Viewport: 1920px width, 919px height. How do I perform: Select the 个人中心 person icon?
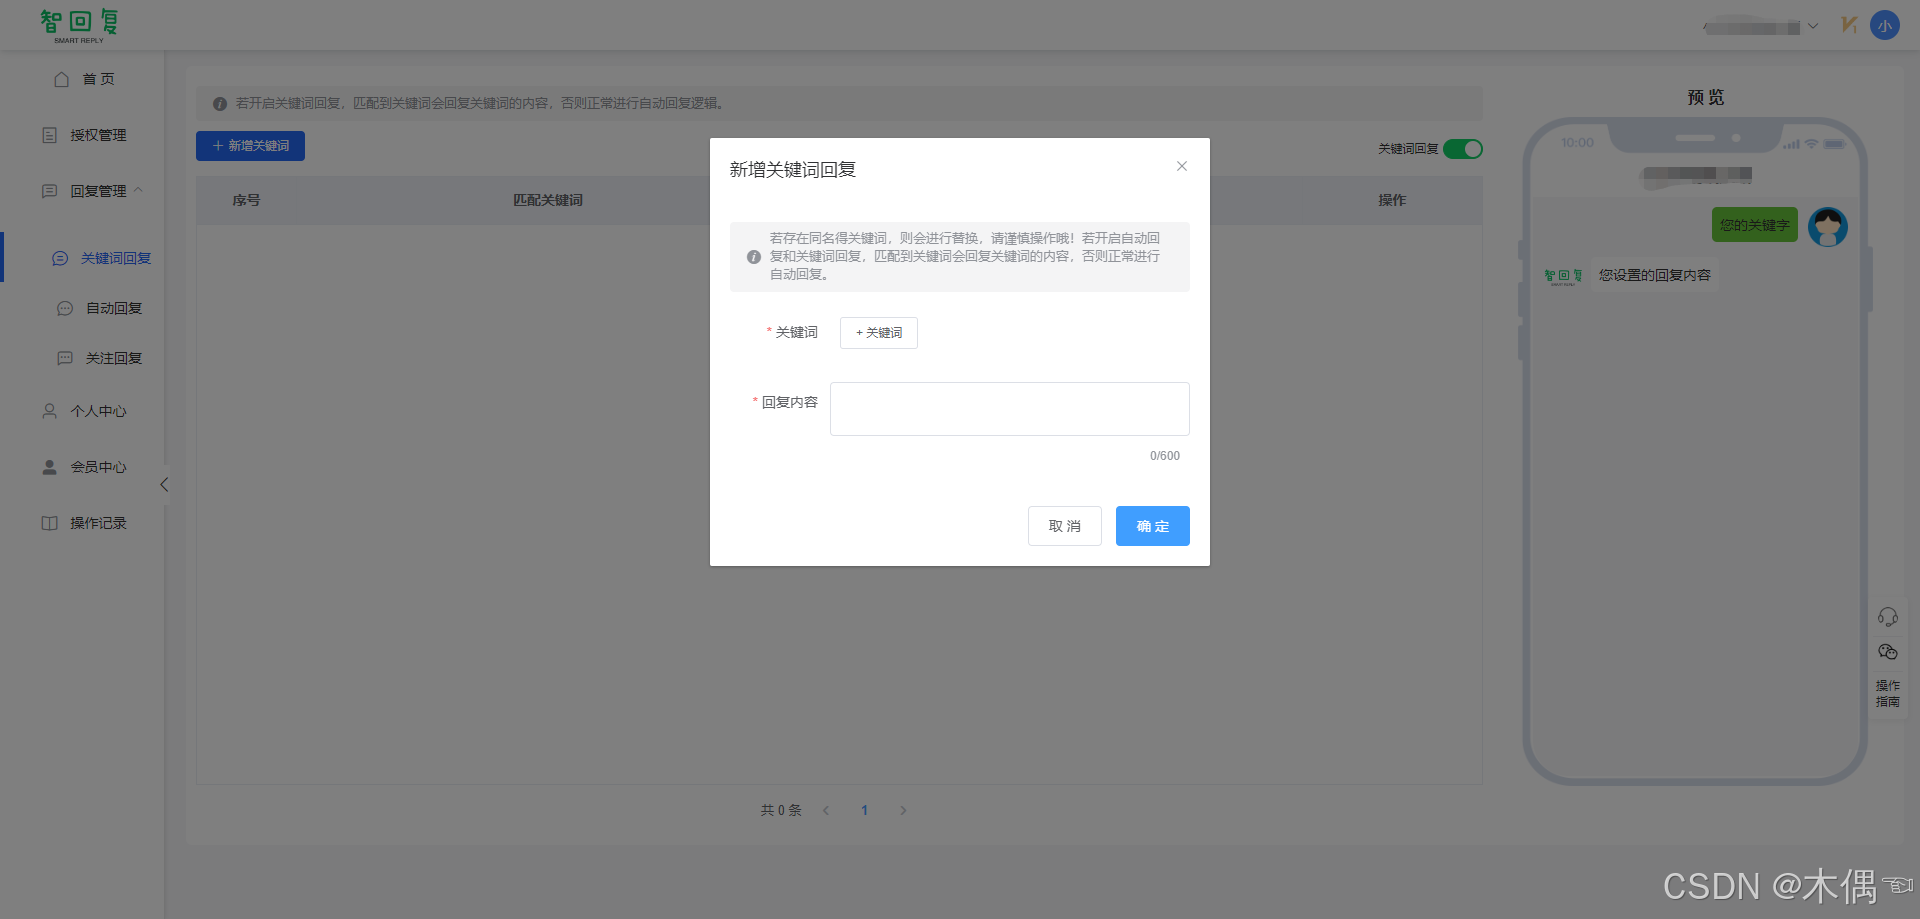pyautogui.click(x=47, y=411)
